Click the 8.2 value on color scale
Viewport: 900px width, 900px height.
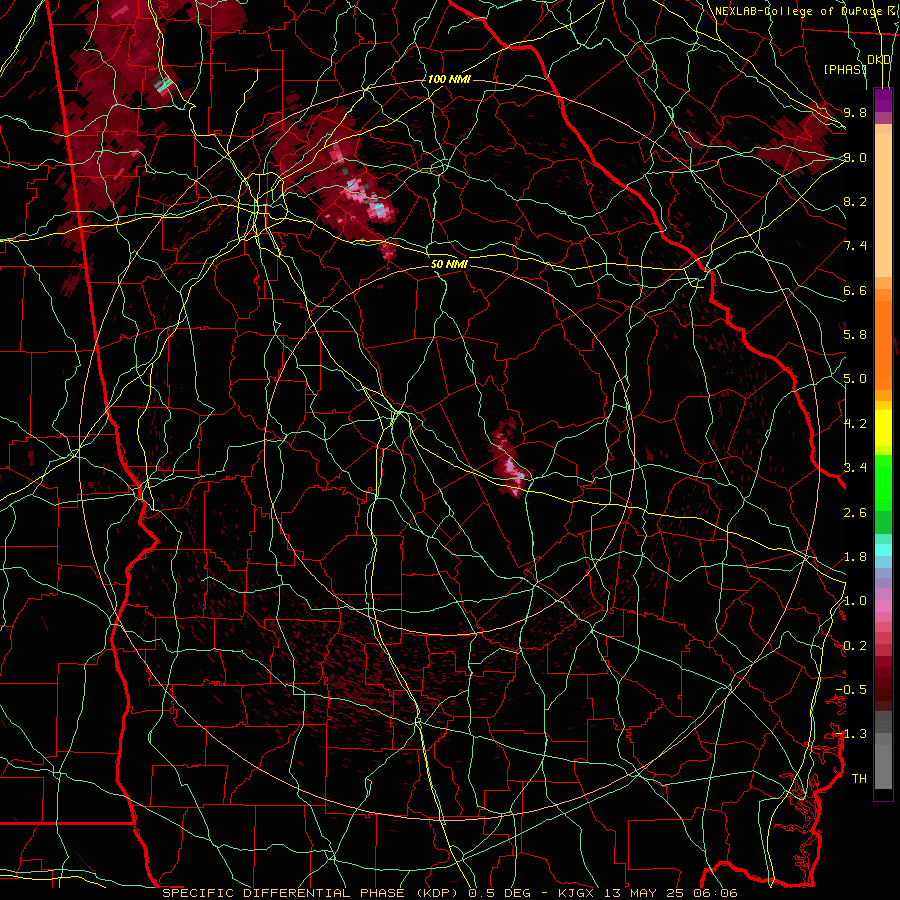pyautogui.click(x=855, y=201)
